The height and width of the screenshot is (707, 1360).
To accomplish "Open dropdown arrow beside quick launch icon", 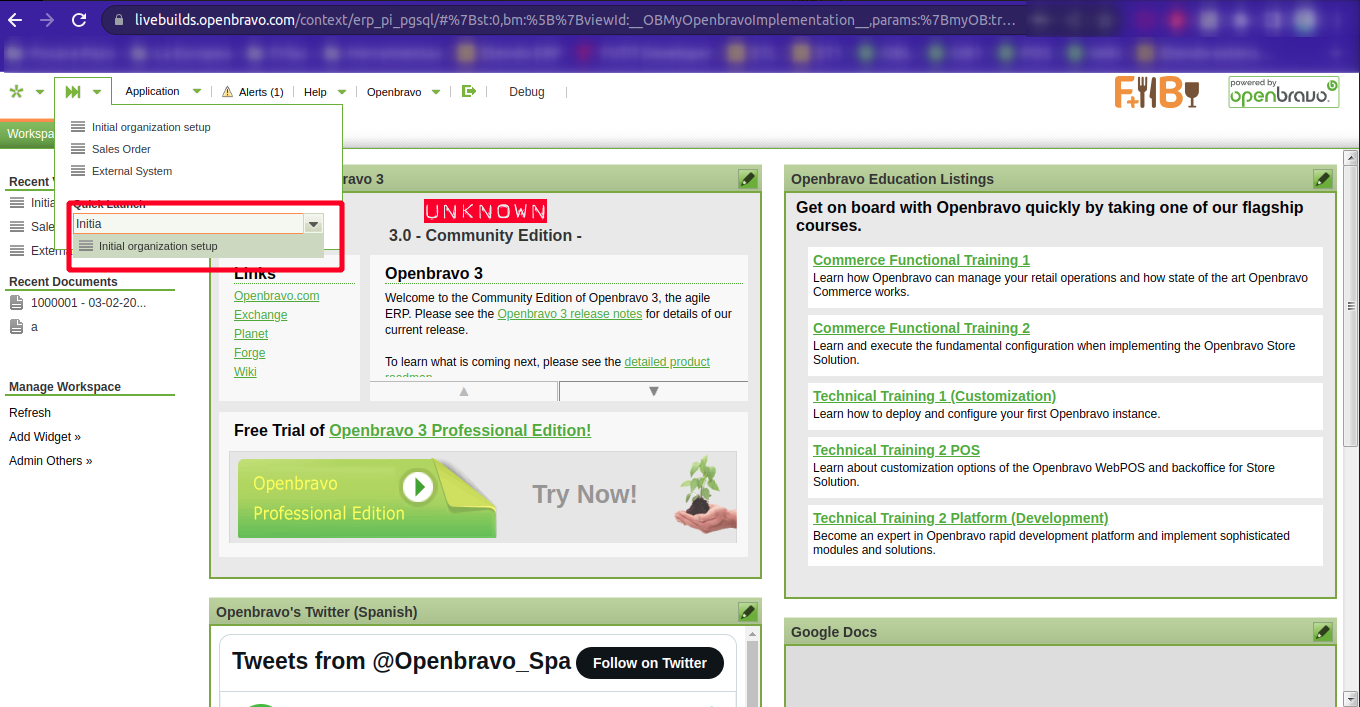I will 97,92.
